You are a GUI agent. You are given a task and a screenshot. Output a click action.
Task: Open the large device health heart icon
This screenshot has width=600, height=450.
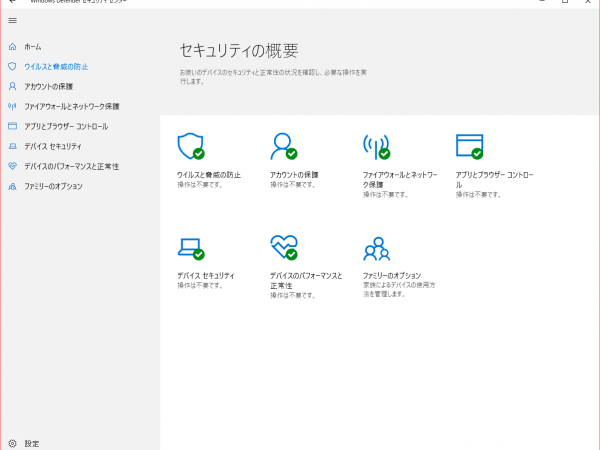[284, 248]
